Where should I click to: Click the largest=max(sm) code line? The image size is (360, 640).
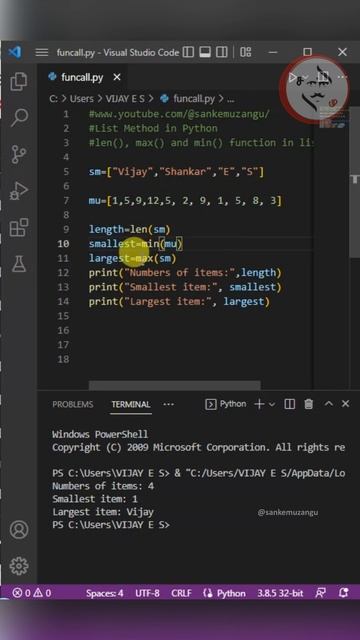pos(132,258)
